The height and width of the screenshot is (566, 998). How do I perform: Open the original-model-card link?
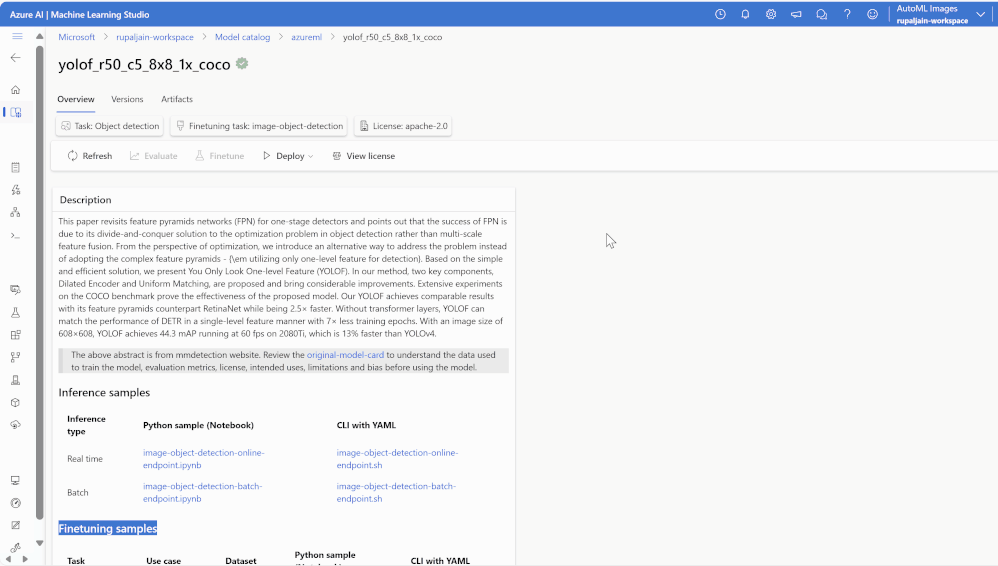346,355
